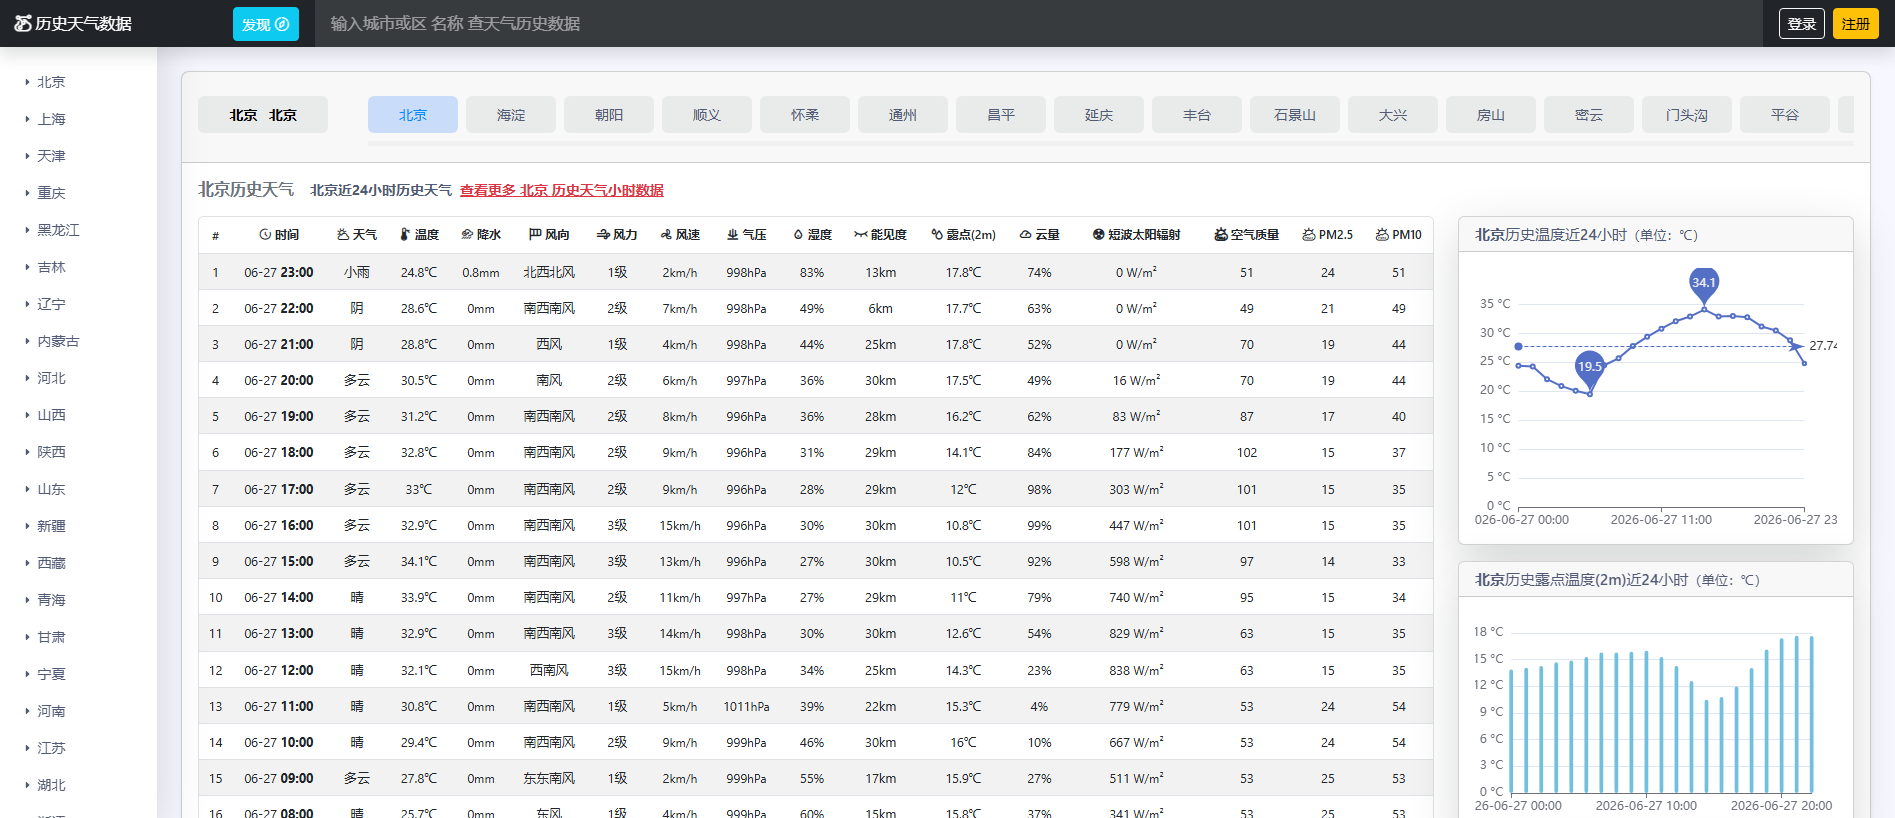The width and height of the screenshot is (1895, 818).
Task: Click the compass icon in 发现 button
Action: [x=282, y=24]
